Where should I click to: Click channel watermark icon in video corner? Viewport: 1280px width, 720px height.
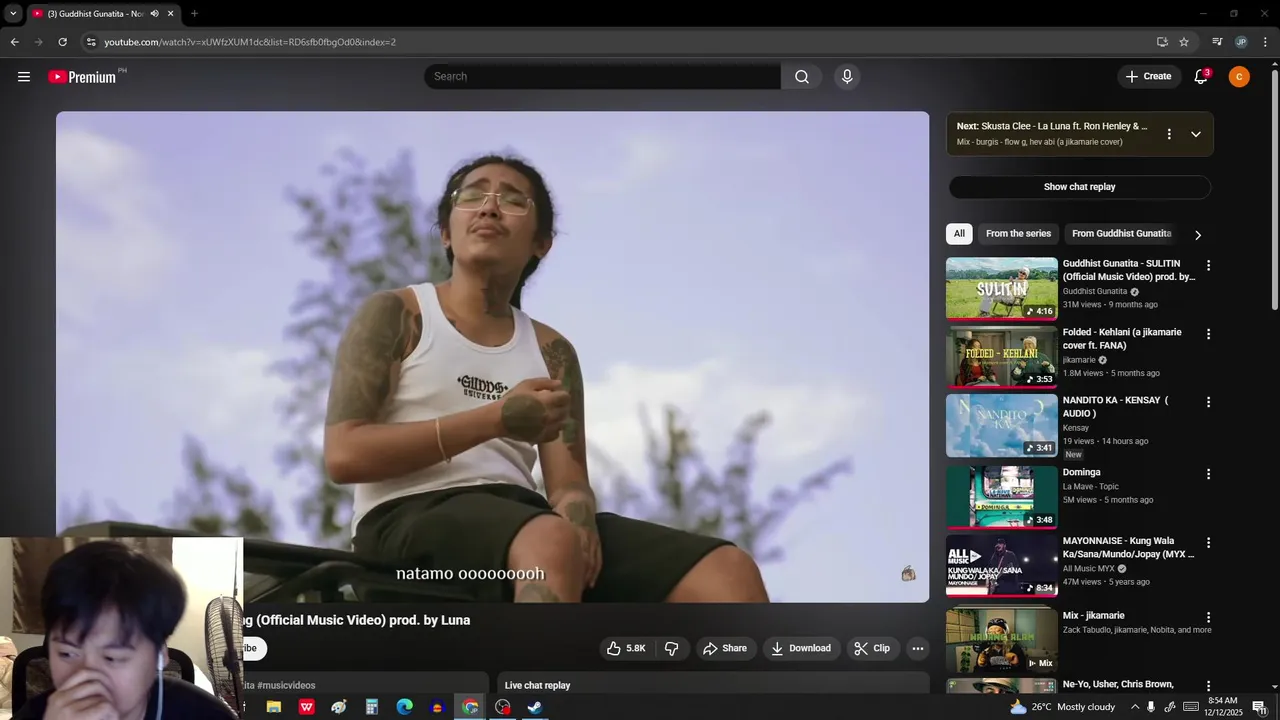[x=908, y=573]
